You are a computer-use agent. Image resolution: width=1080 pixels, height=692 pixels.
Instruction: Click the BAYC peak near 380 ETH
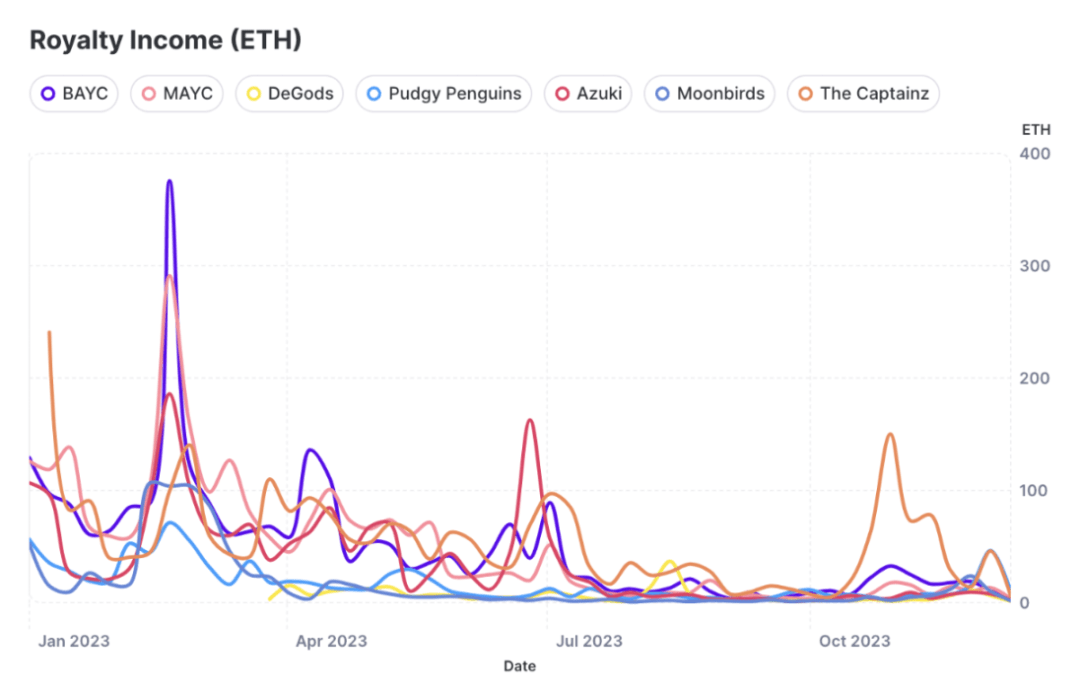click(170, 182)
